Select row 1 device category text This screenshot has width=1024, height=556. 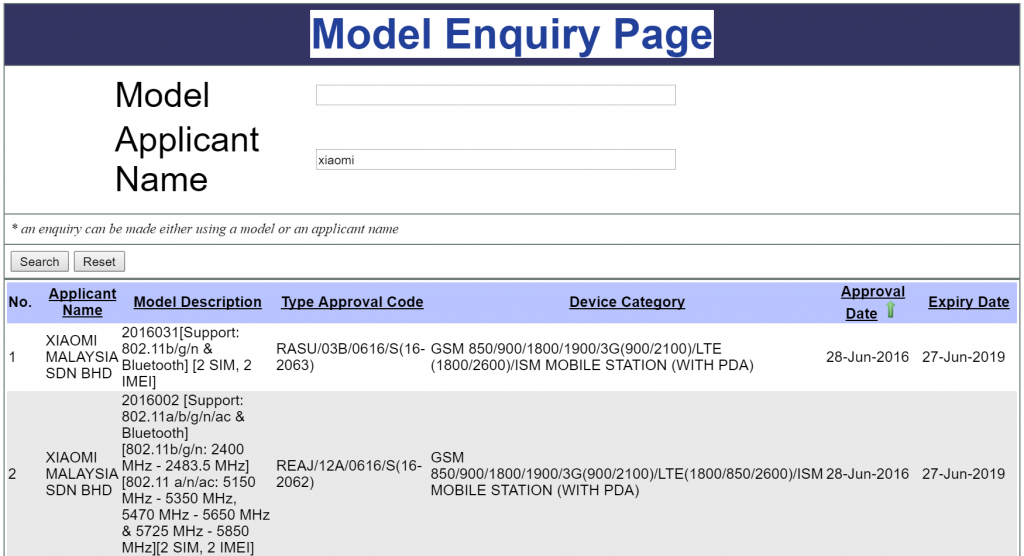click(592, 357)
